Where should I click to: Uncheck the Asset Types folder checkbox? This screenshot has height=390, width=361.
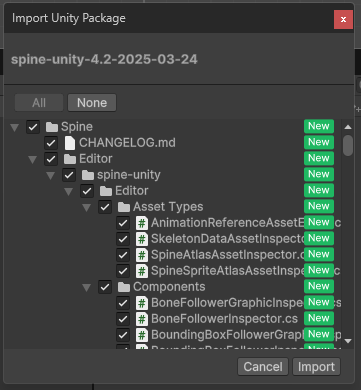tap(105, 207)
